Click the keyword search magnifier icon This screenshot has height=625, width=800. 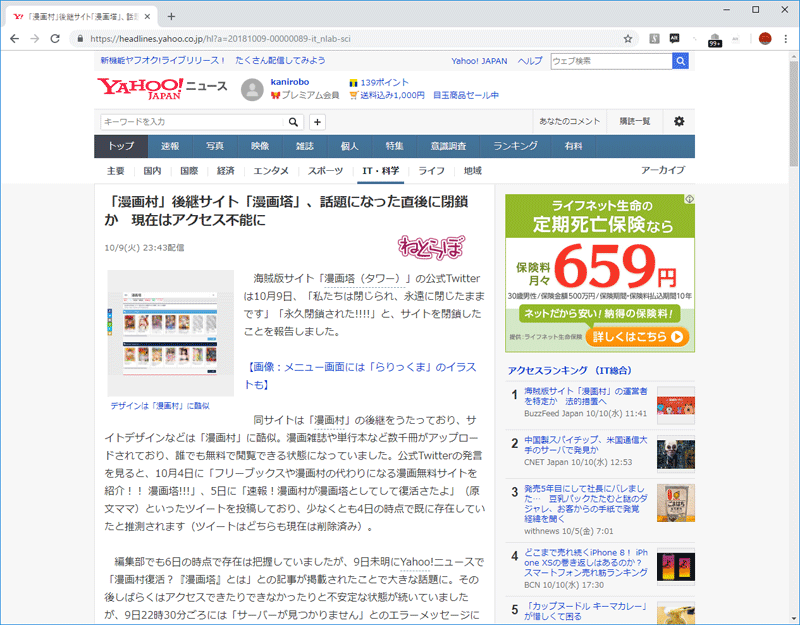click(x=293, y=122)
